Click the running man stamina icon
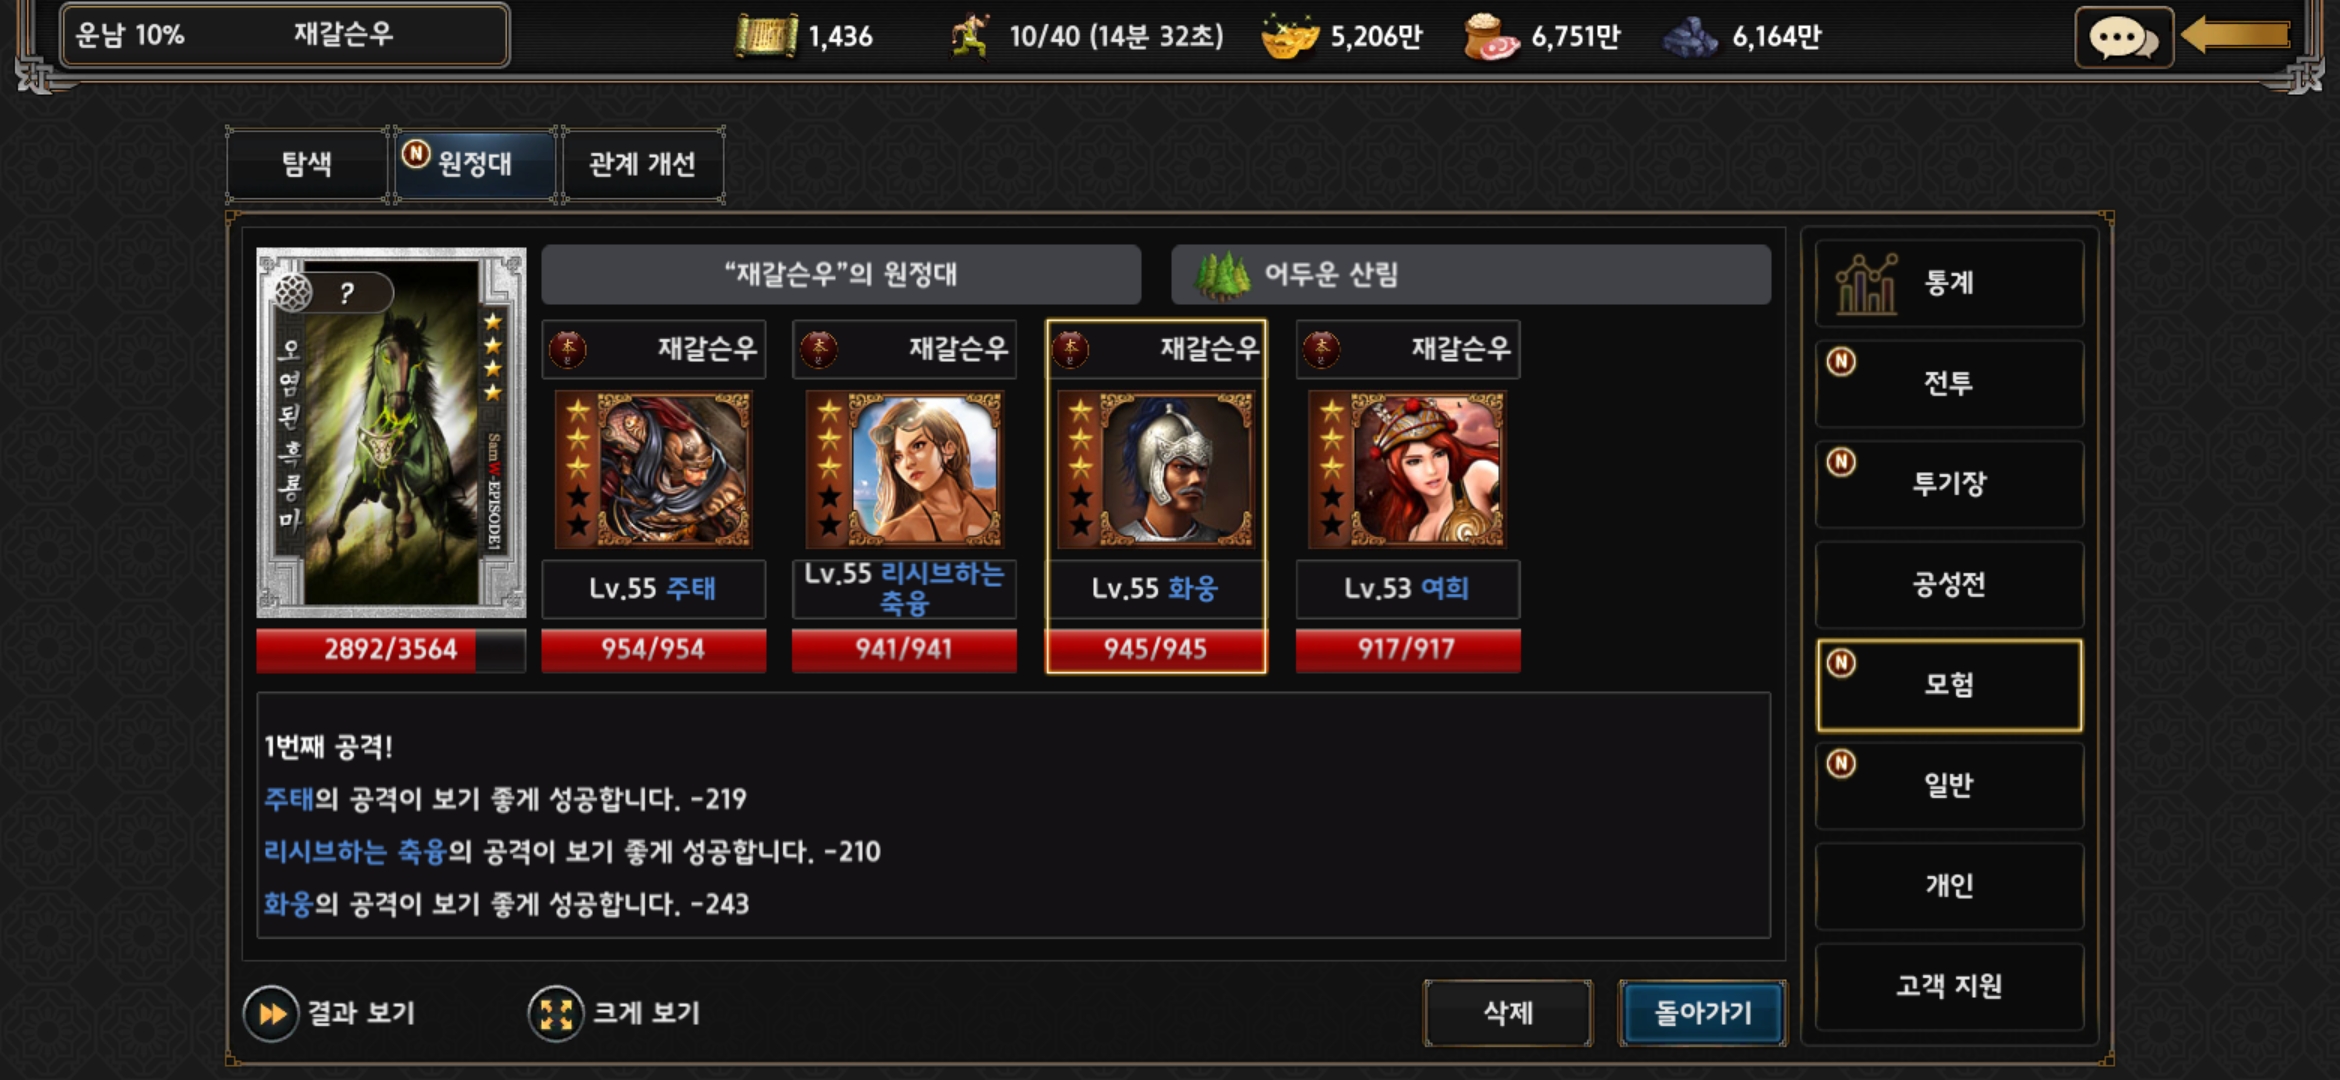 (x=970, y=36)
